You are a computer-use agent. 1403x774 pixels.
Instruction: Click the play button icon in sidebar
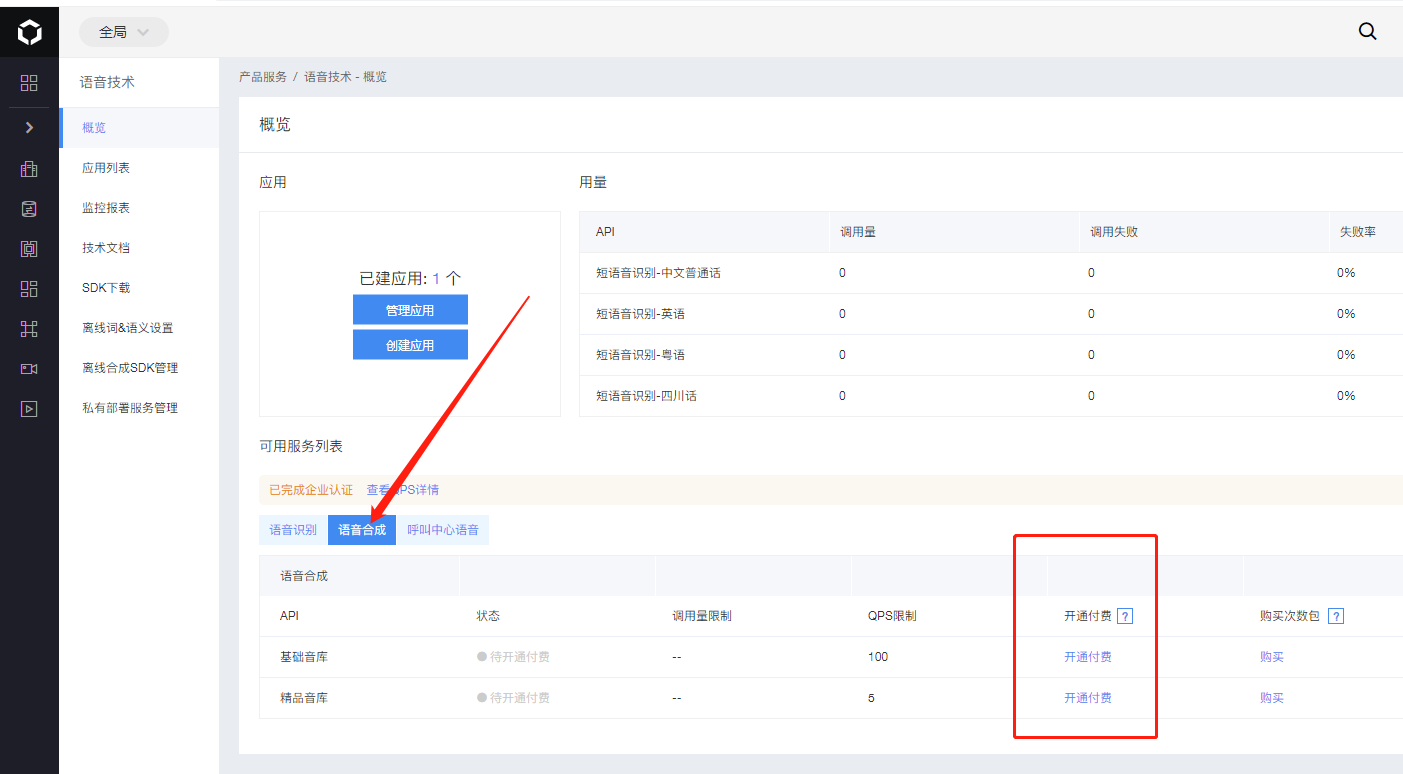(29, 409)
